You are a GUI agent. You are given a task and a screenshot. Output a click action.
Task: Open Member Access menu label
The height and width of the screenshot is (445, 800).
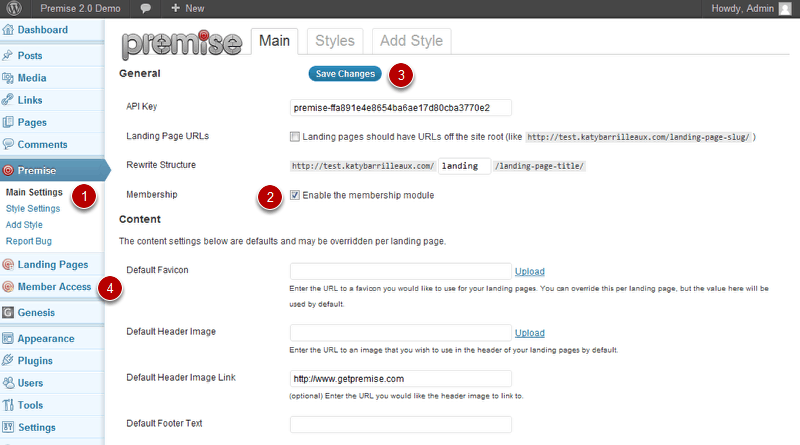pyautogui.click(x=55, y=287)
